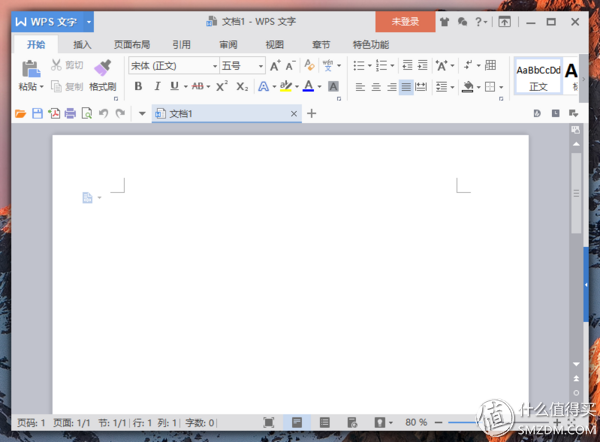Open bullet list style dropdown
The image size is (600, 442).
point(370,65)
